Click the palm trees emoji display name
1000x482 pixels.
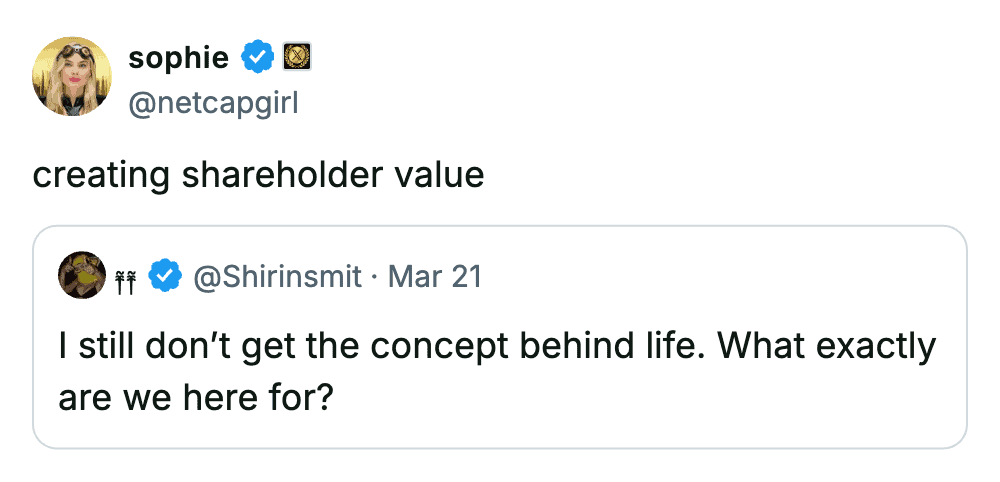click(126, 276)
